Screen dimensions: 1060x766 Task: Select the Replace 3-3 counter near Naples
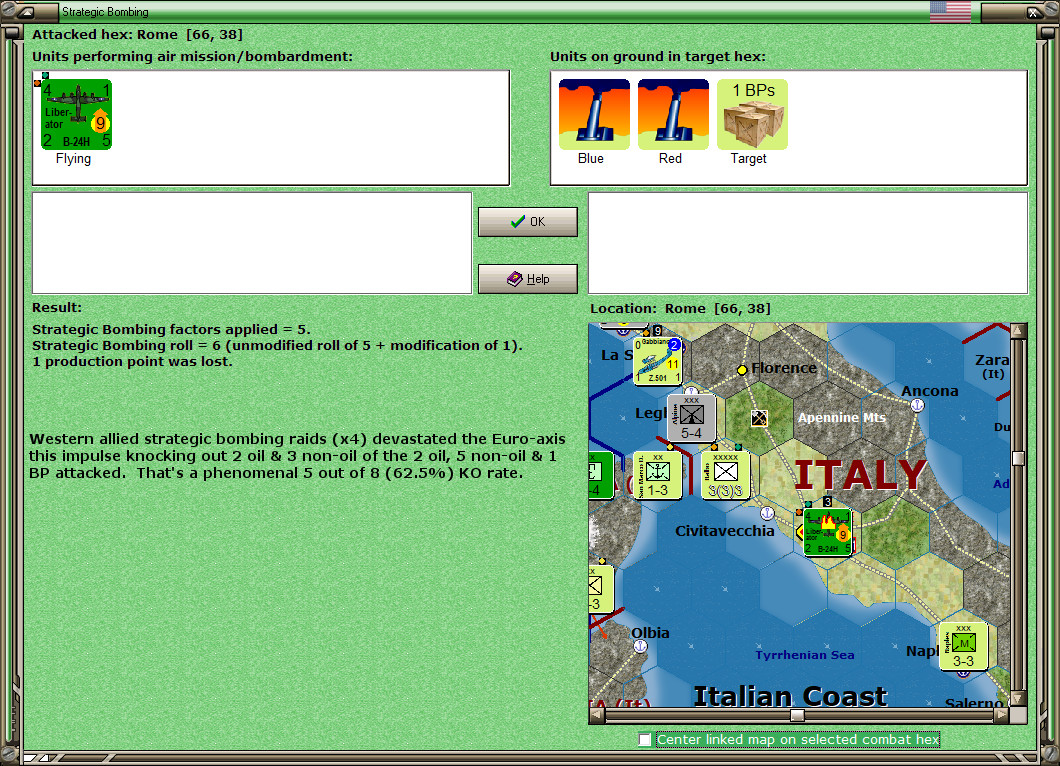962,647
